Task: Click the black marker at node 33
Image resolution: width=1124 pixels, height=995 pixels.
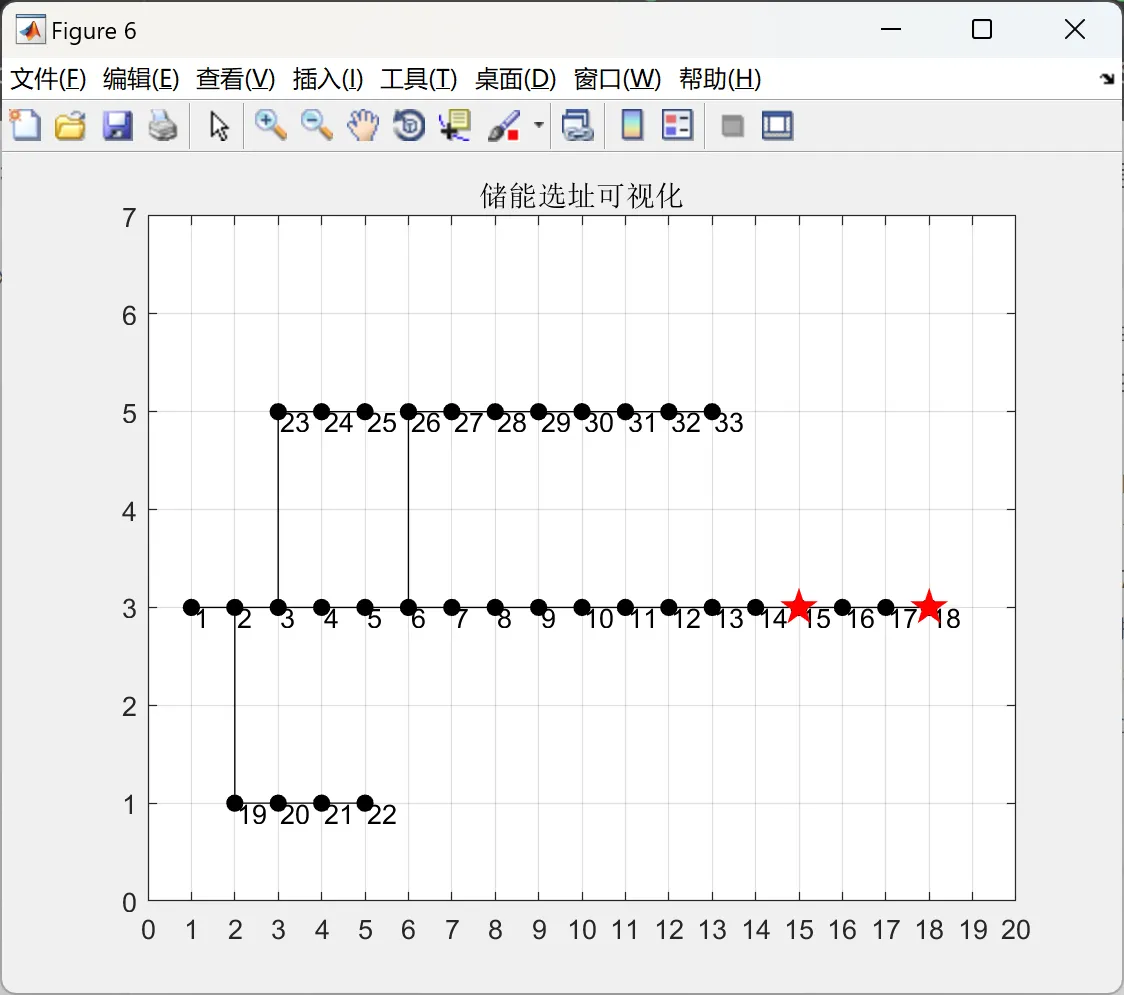Action: (x=712, y=412)
